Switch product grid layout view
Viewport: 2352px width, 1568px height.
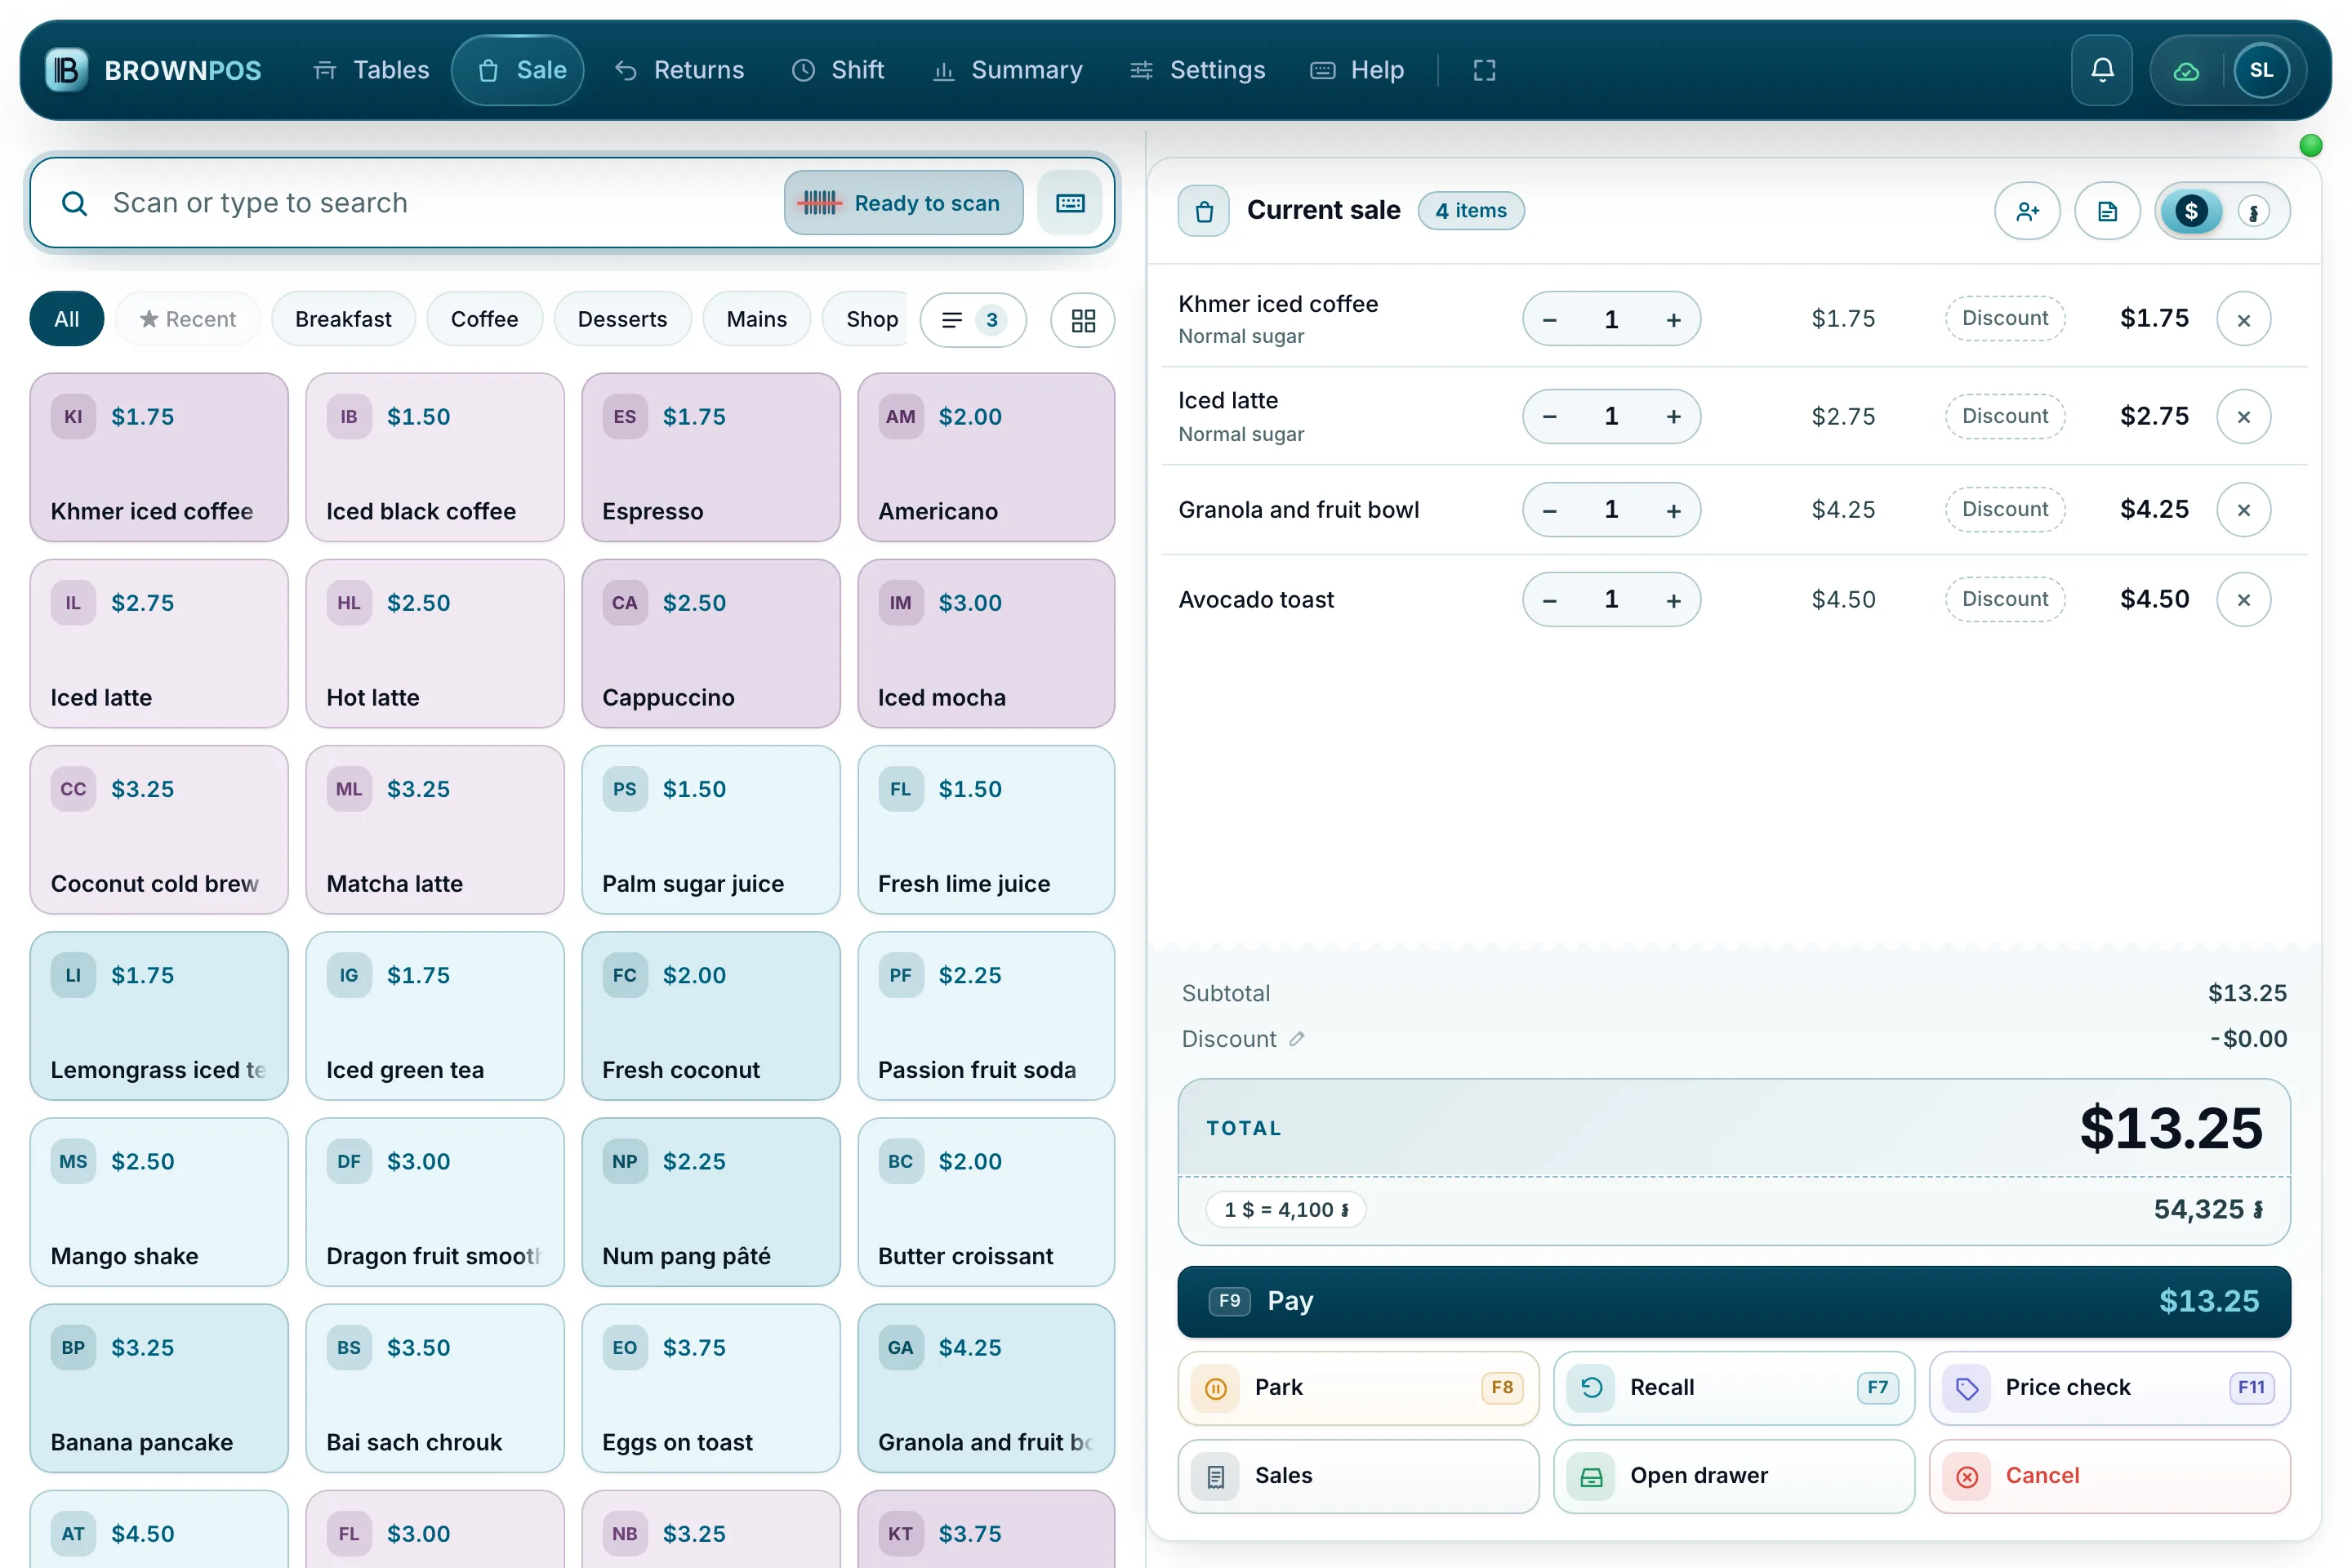pyautogui.click(x=1083, y=320)
